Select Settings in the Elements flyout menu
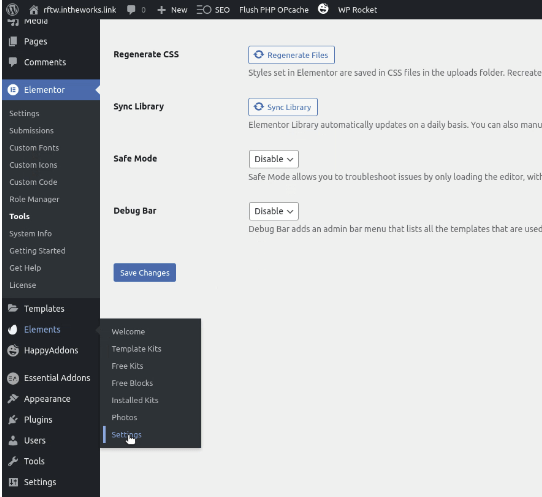 (x=126, y=434)
